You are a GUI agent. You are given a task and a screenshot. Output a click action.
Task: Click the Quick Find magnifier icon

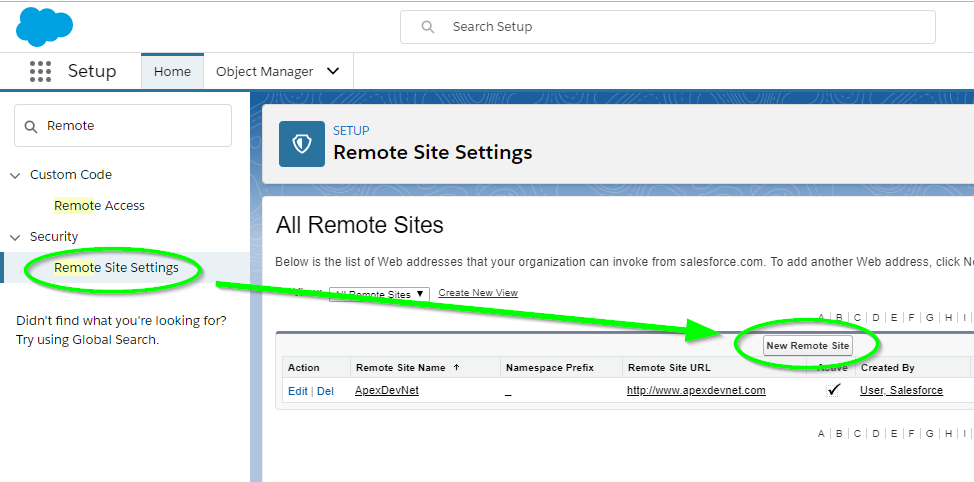pyautogui.click(x=30, y=126)
